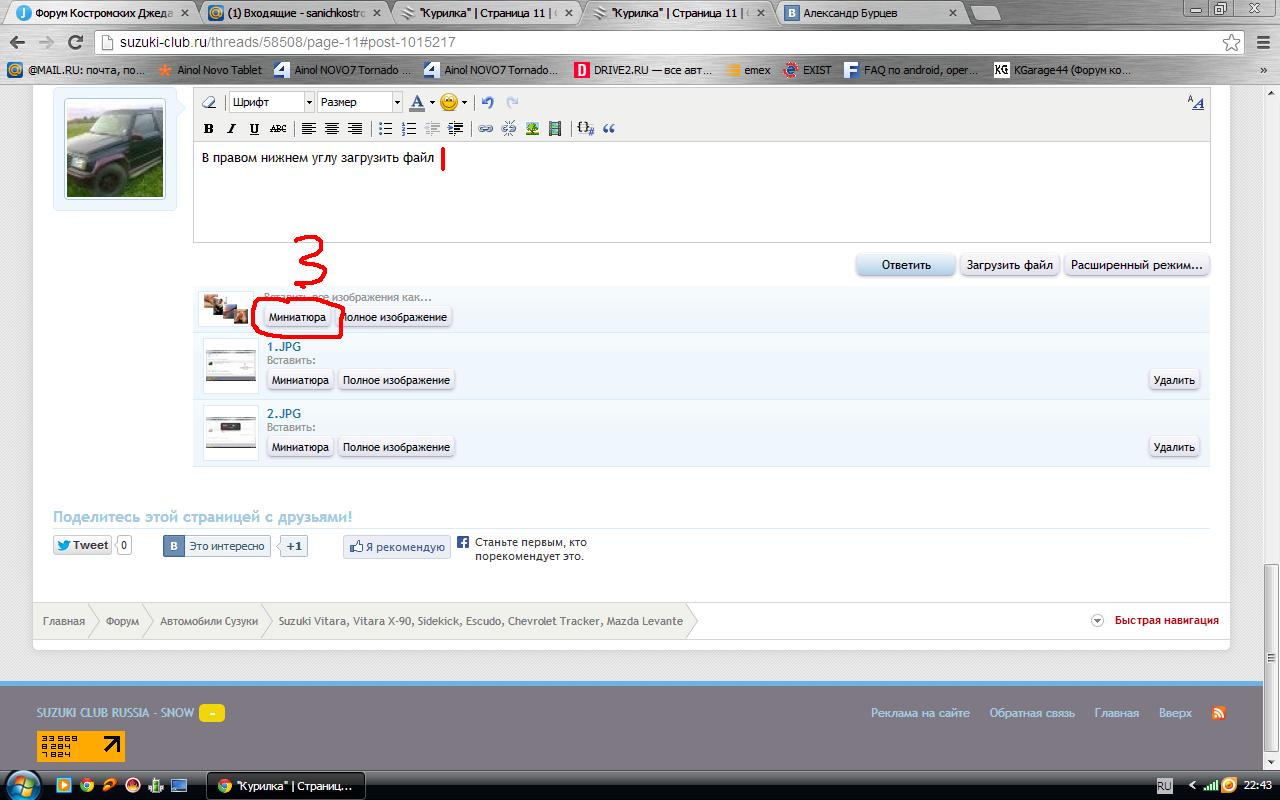Click the insert quote icon
Image resolution: width=1280 pixels, height=800 pixels.
pyautogui.click(x=608, y=129)
